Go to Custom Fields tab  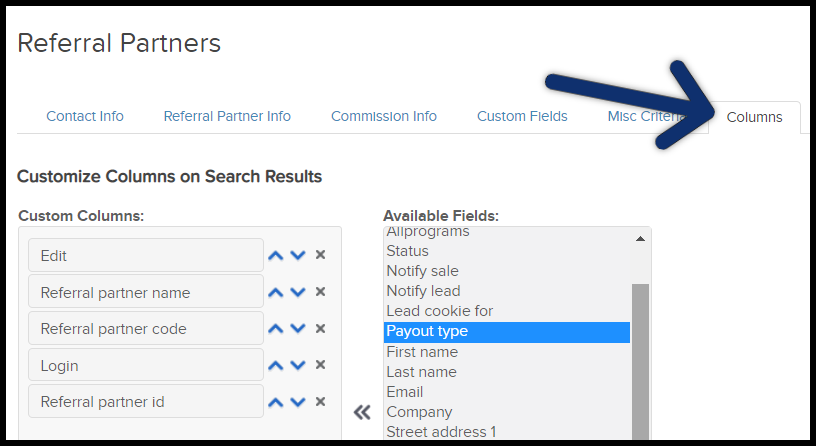[522, 116]
